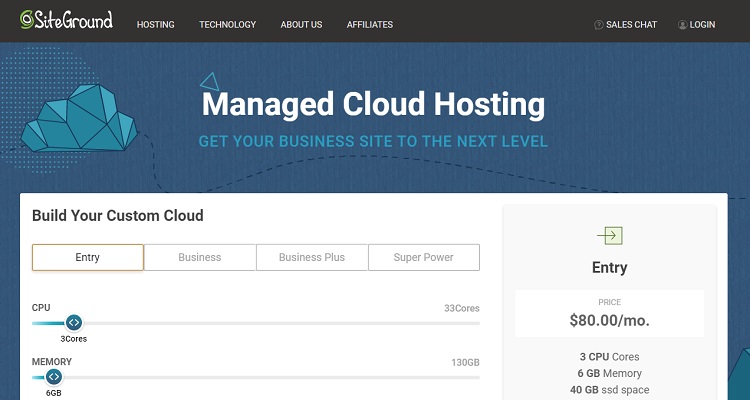Image resolution: width=750 pixels, height=400 pixels.
Task: Click the 33Cores maximum label
Action: coord(462,309)
